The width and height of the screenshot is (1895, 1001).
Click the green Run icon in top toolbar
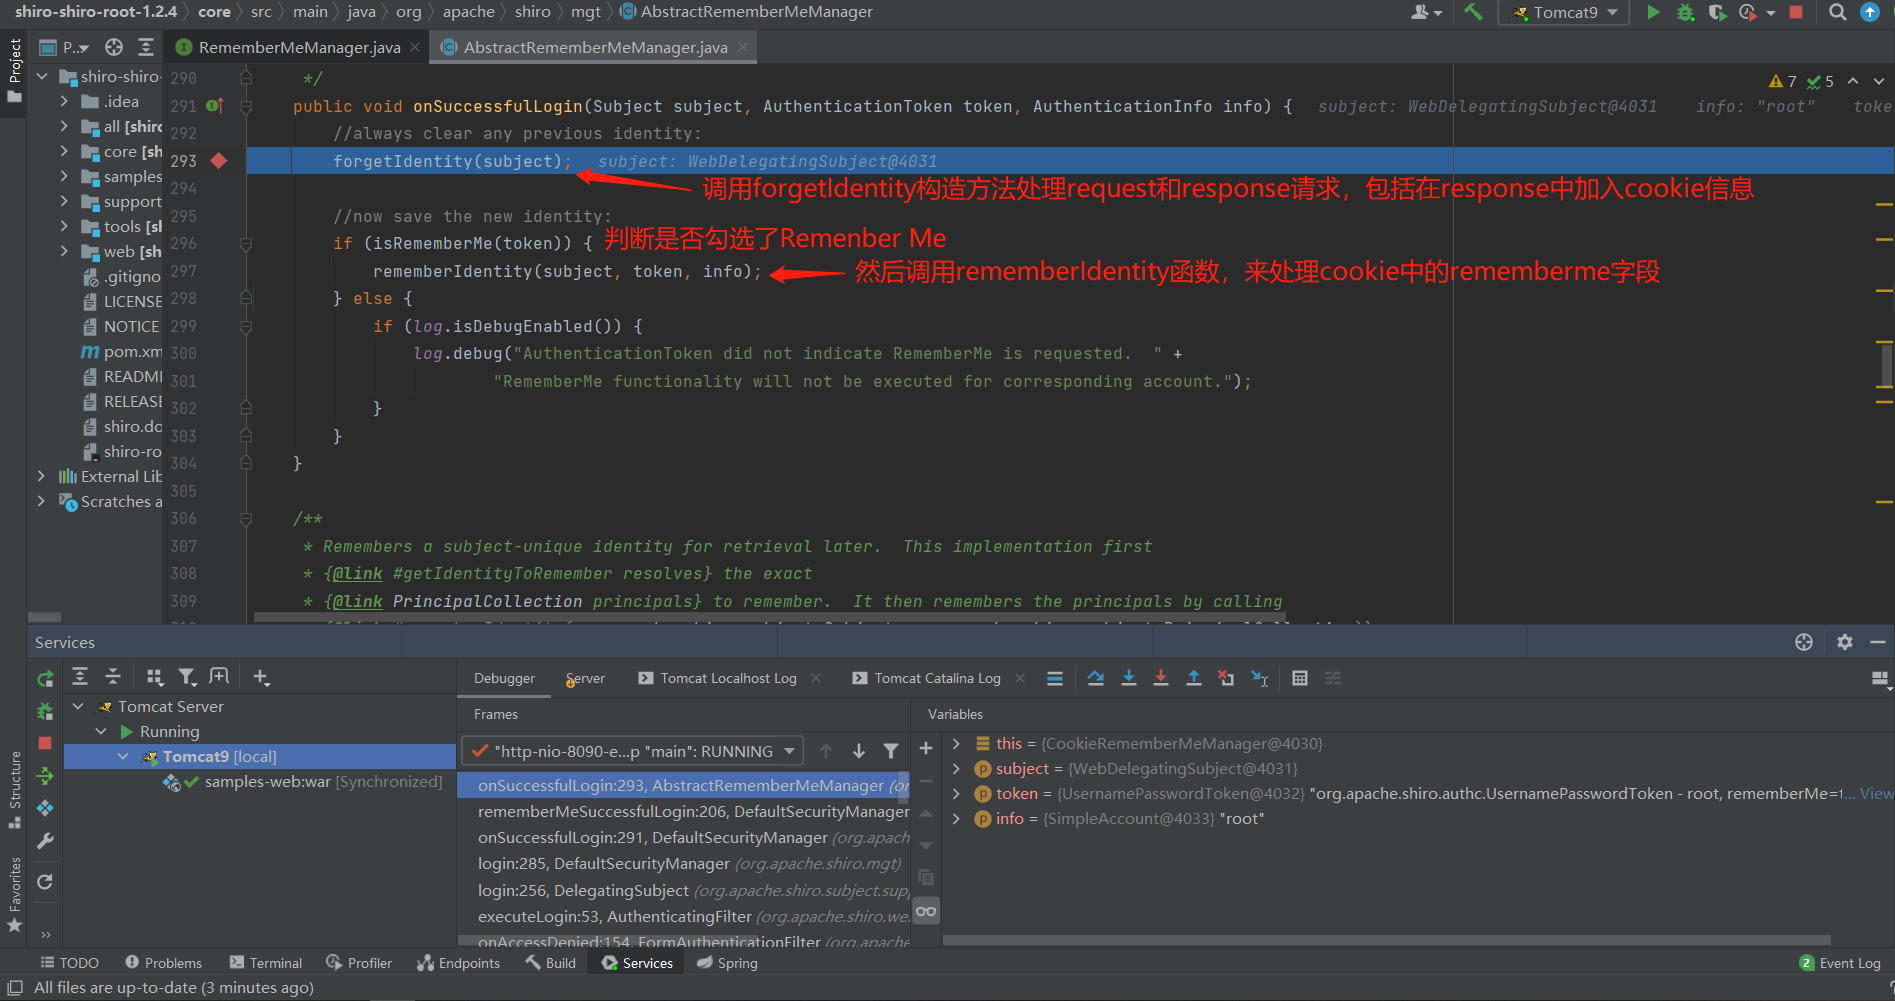pyautogui.click(x=1653, y=12)
